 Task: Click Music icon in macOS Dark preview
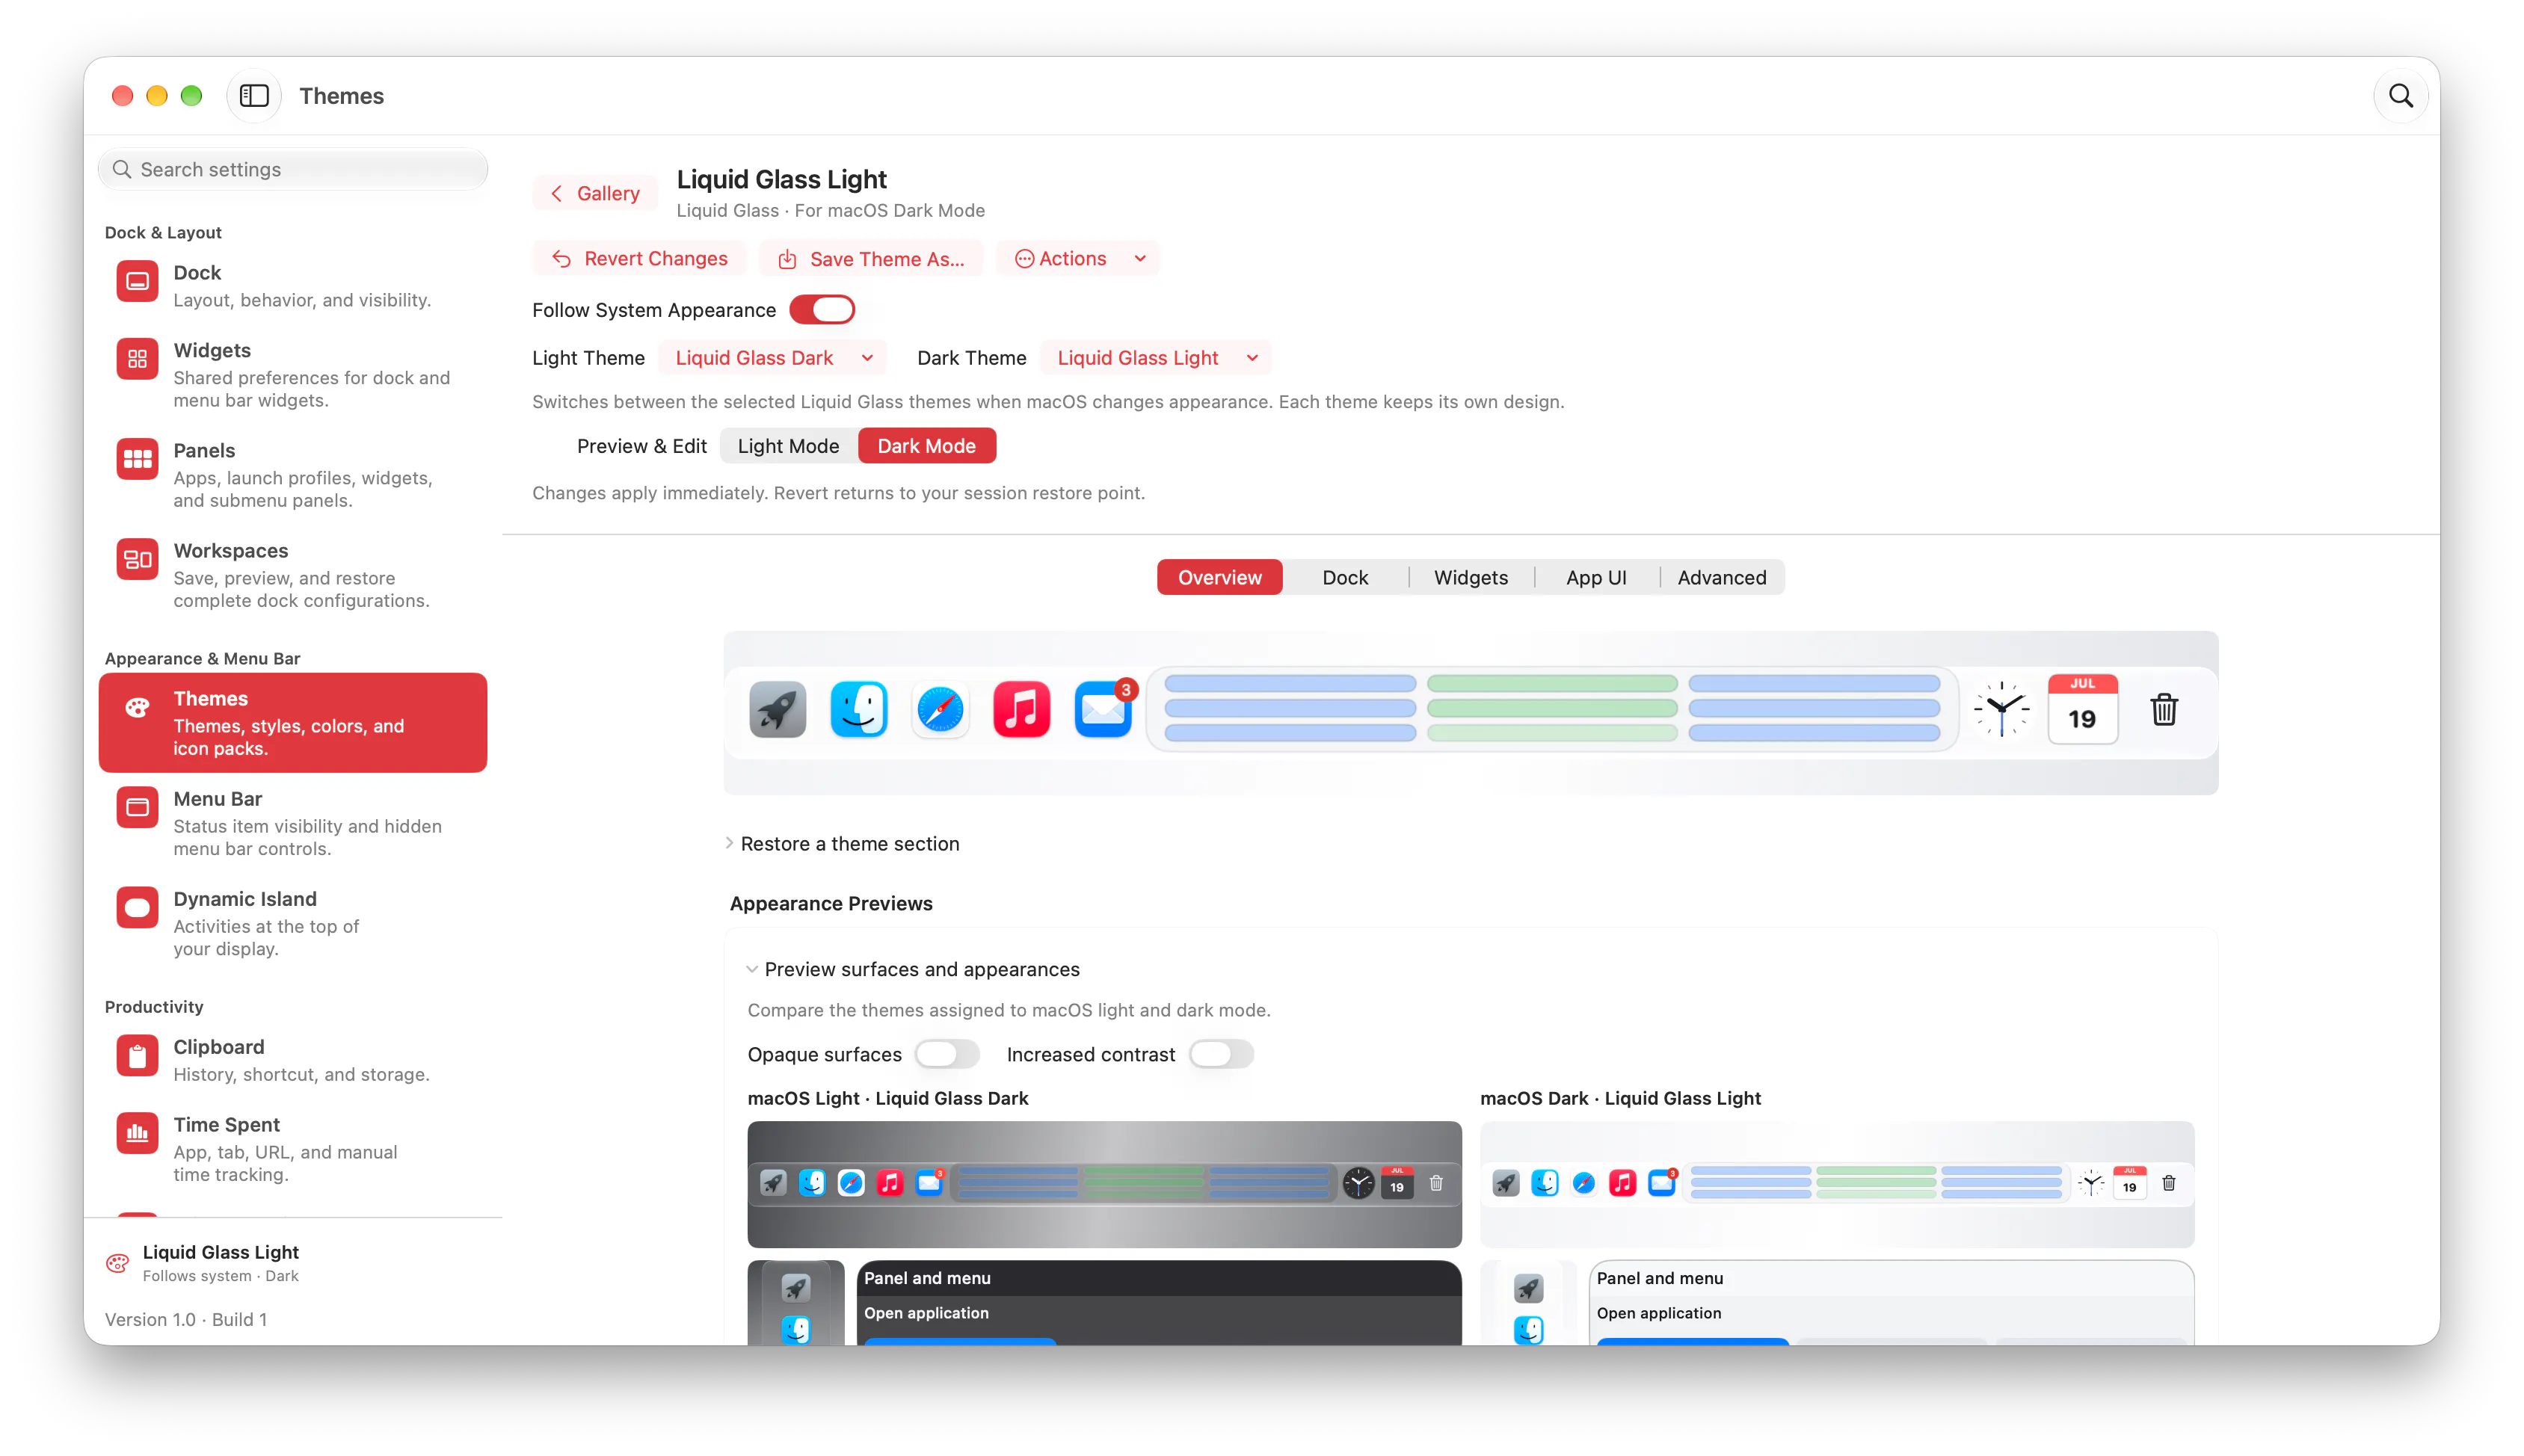tap(1622, 1184)
